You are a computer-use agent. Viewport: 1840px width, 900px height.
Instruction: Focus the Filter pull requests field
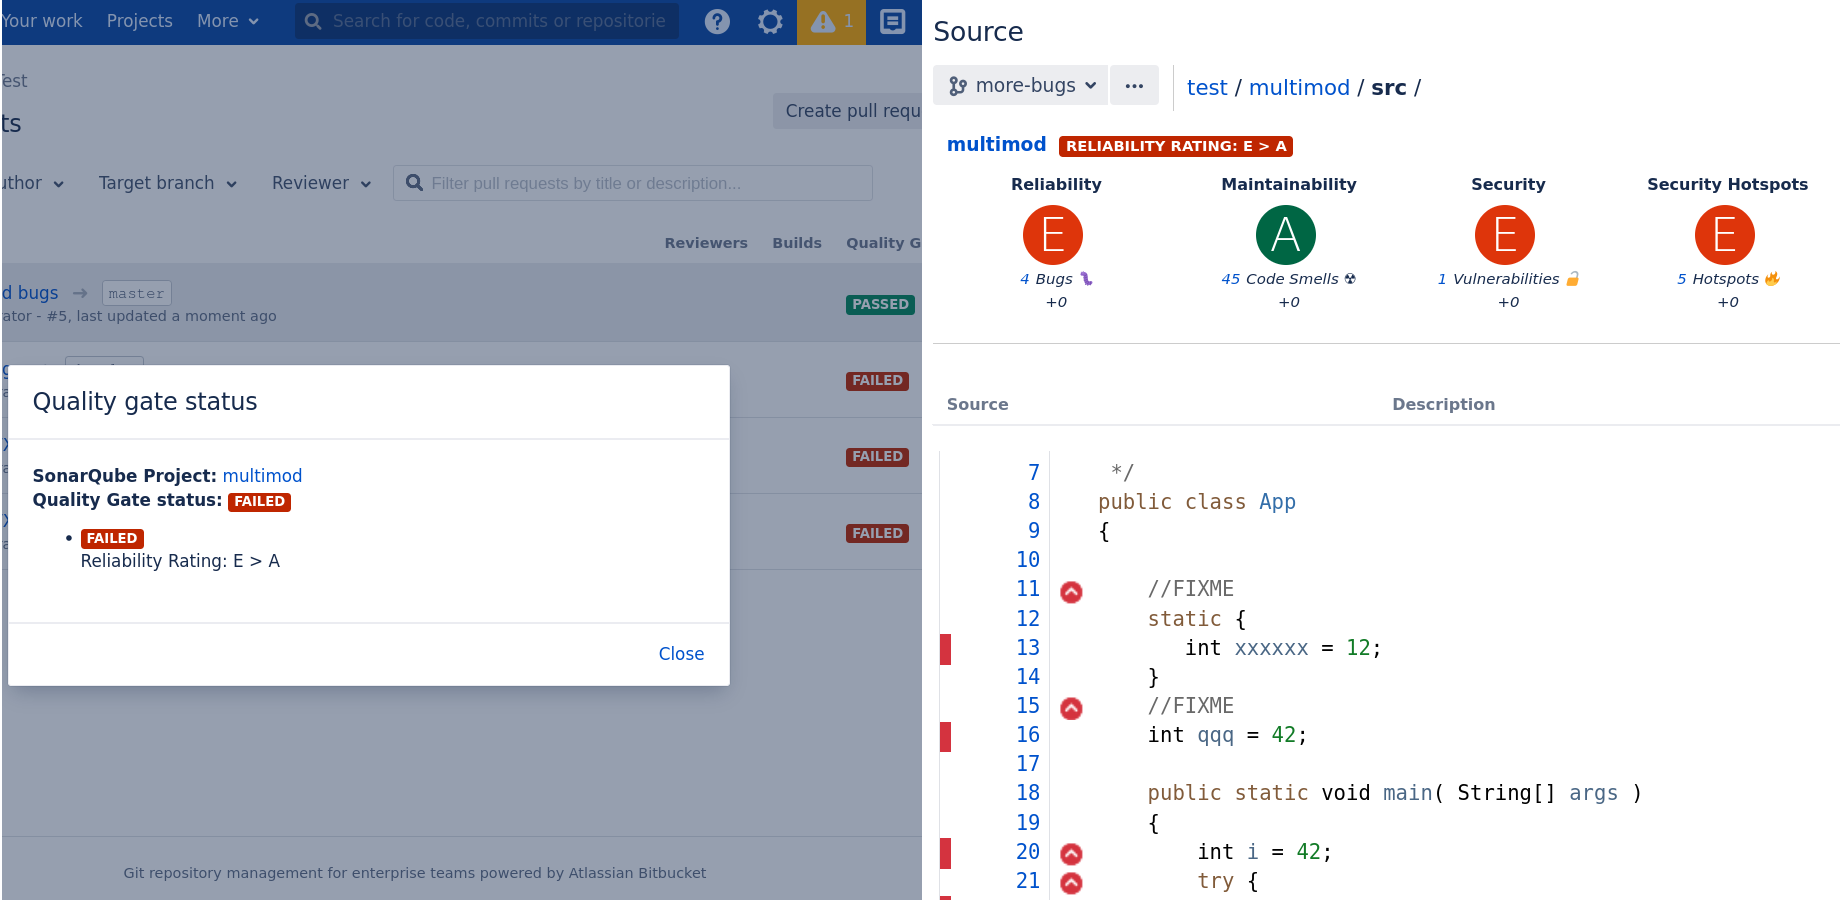pyautogui.click(x=632, y=183)
